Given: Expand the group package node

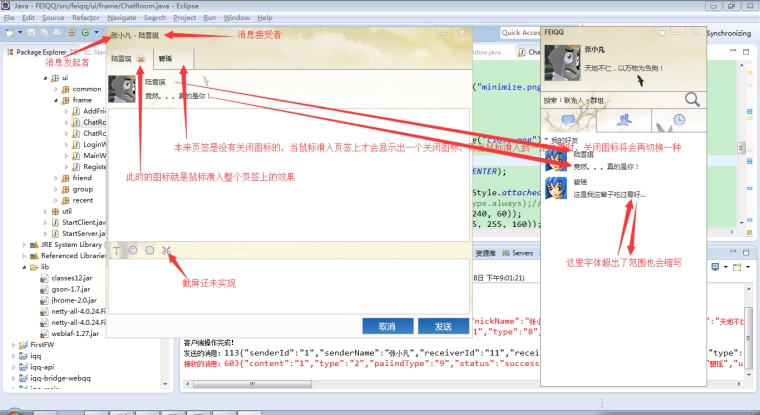Looking at the screenshot, I should pyautogui.click(x=56, y=189).
